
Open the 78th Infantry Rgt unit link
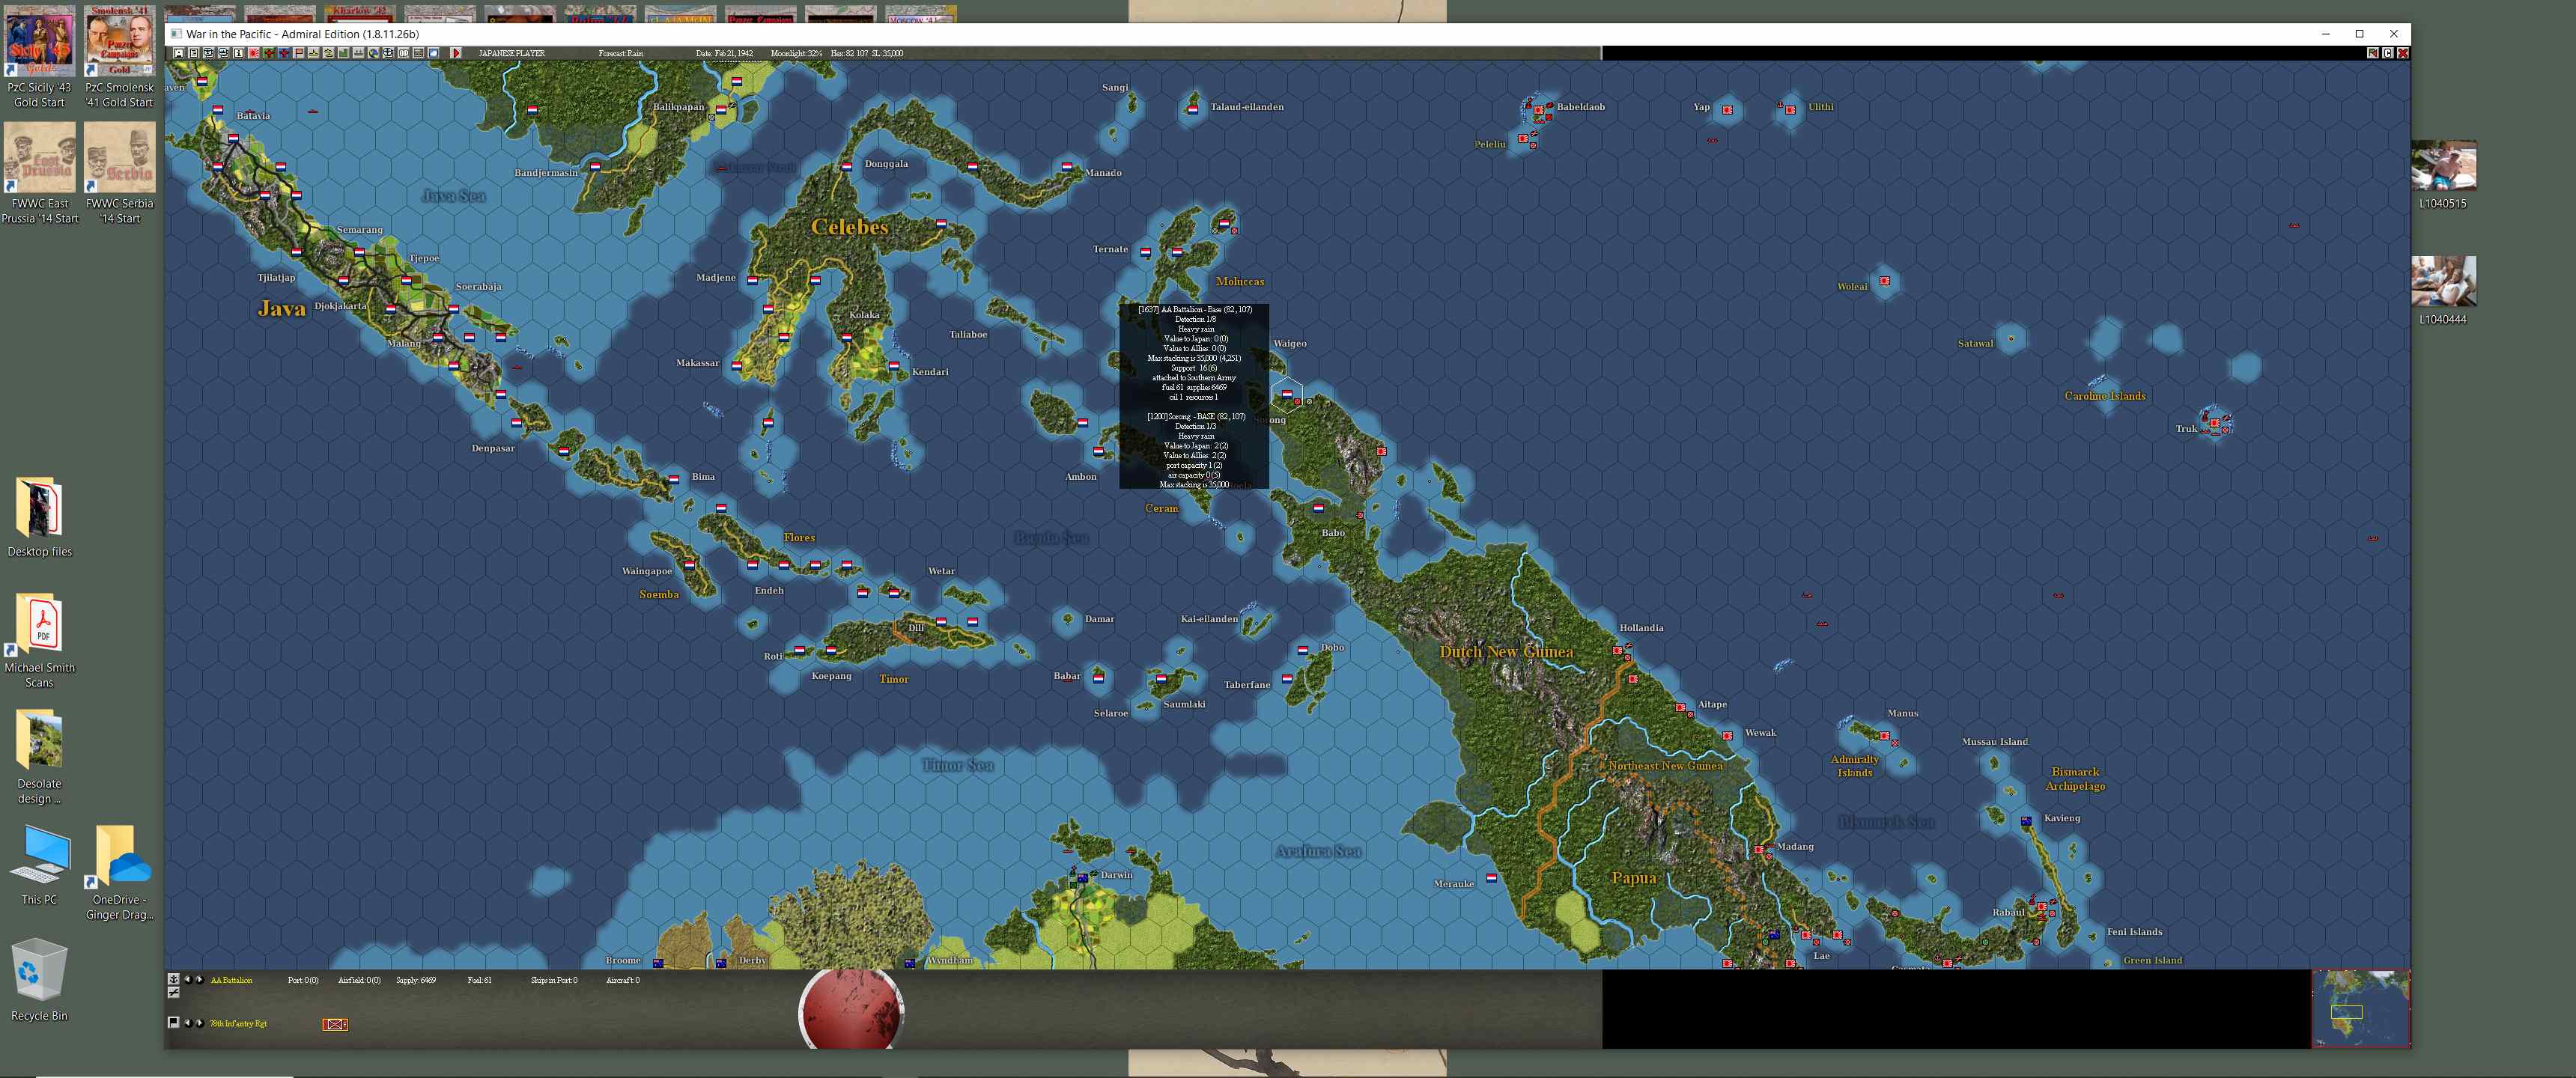coord(238,1024)
